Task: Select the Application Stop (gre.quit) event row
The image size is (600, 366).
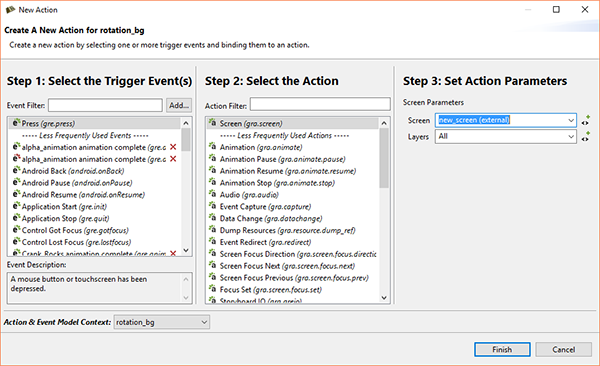Action: [94, 218]
